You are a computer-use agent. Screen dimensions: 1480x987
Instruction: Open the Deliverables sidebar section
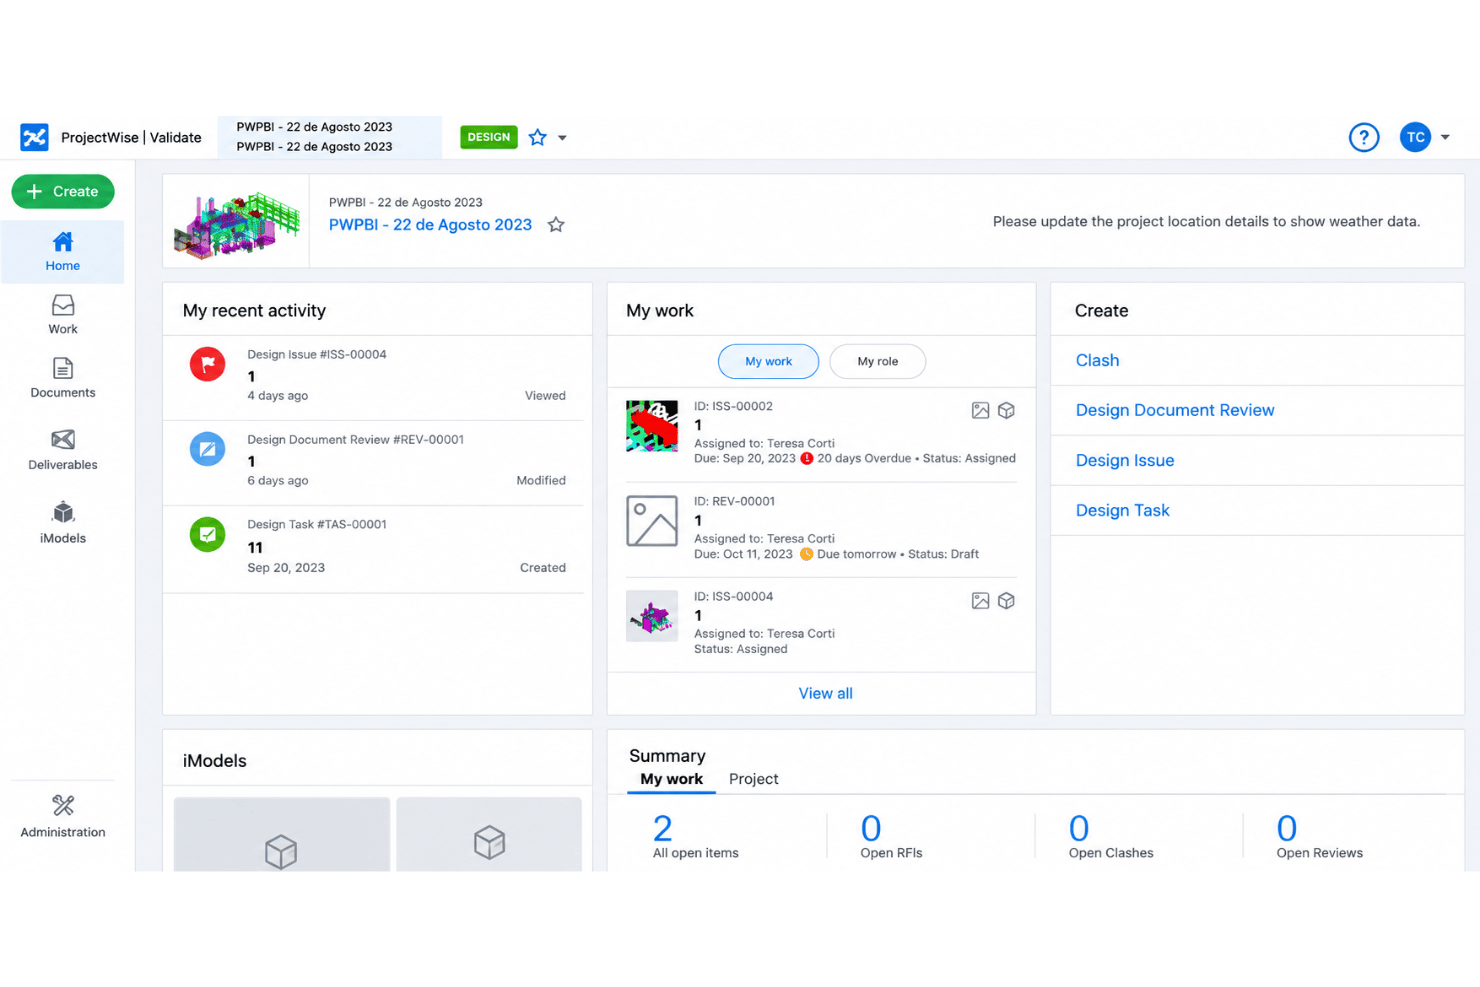pyautogui.click(x=62, y=450)
